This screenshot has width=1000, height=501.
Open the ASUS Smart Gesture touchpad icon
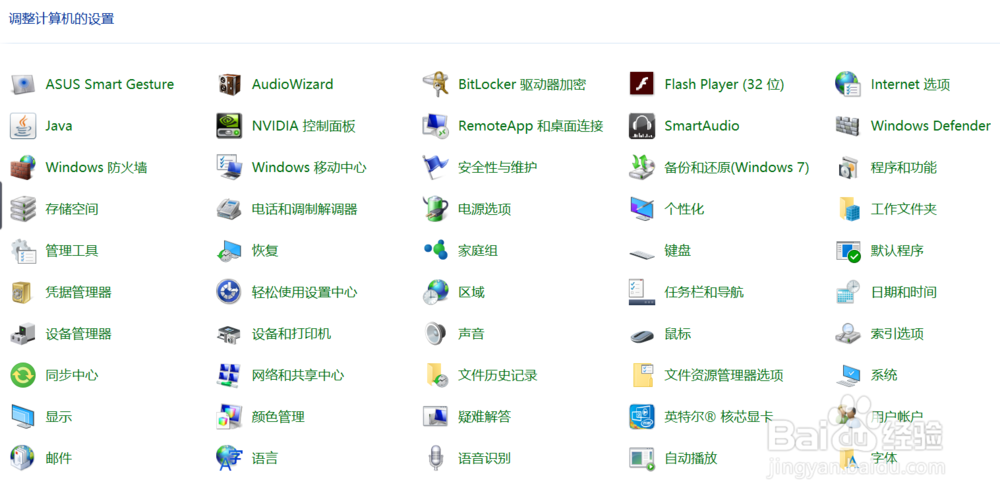(x=23, y=84)
